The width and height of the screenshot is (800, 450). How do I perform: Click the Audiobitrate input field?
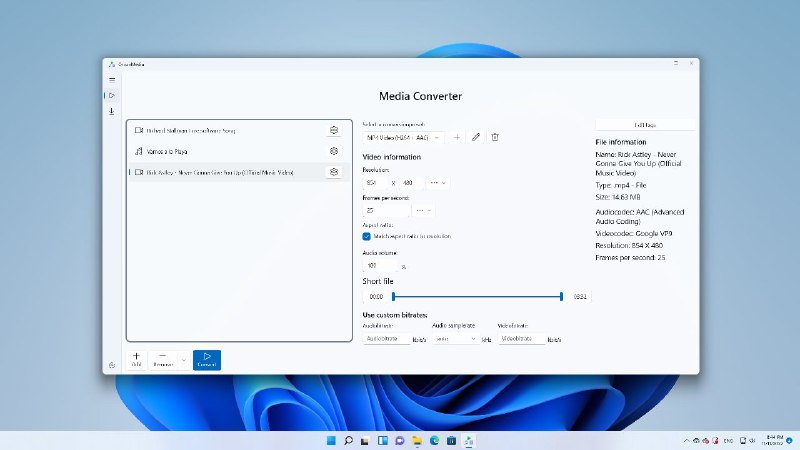387,339
